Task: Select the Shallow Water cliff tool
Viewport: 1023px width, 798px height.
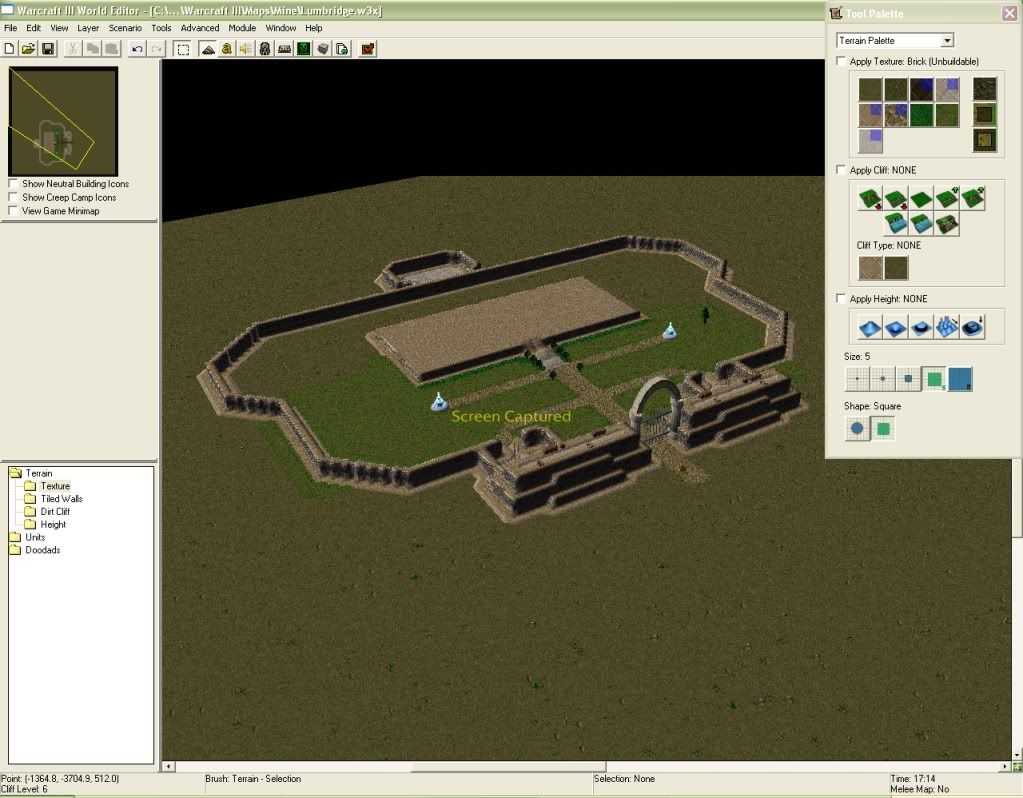Action: coord(921,224)
